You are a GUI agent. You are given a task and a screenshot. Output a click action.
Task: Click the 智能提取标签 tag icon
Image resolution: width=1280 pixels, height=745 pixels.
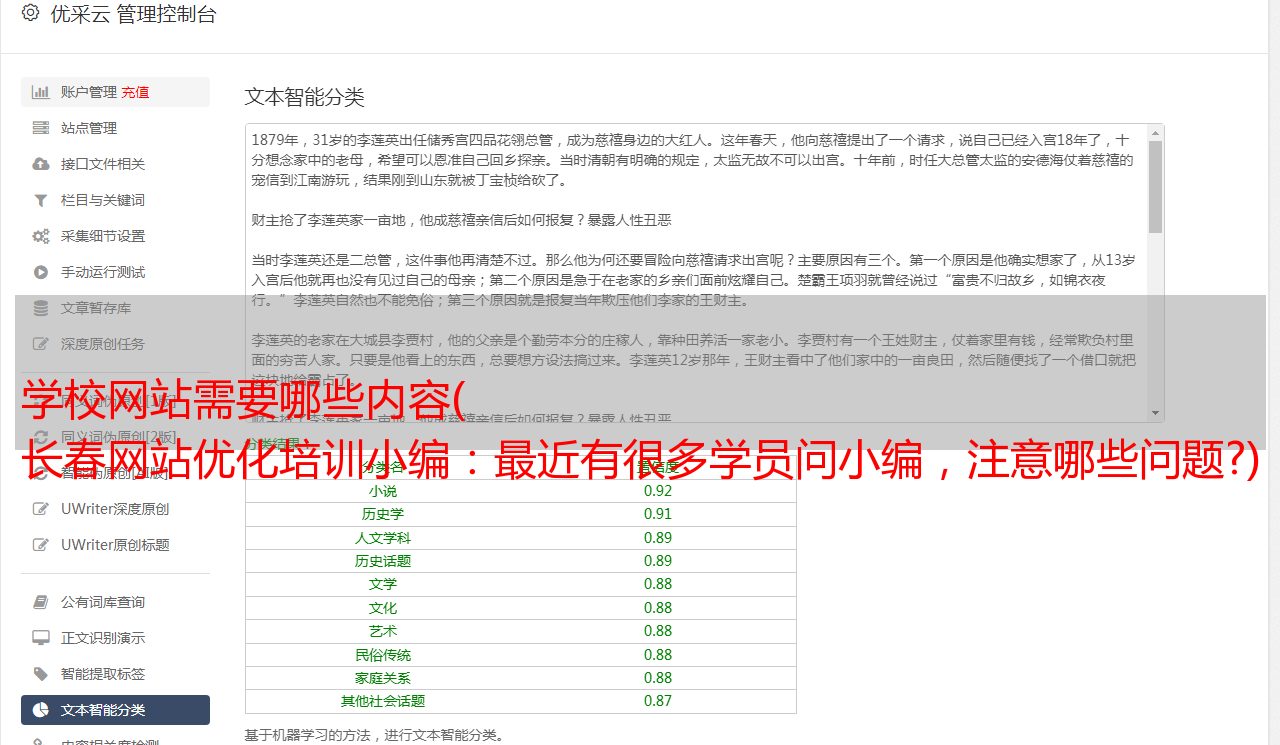[41, 674]
